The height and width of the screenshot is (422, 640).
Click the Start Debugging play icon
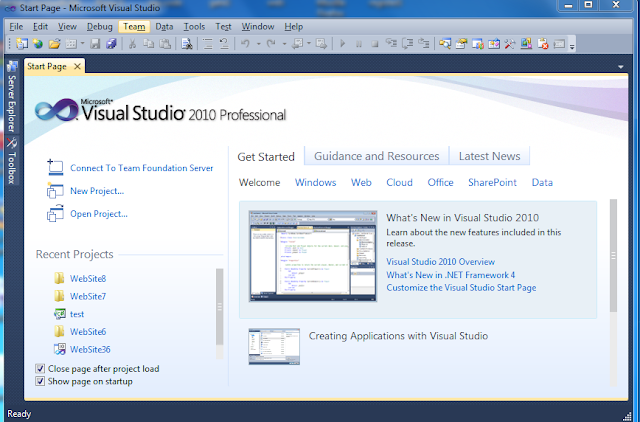(342, 44)
